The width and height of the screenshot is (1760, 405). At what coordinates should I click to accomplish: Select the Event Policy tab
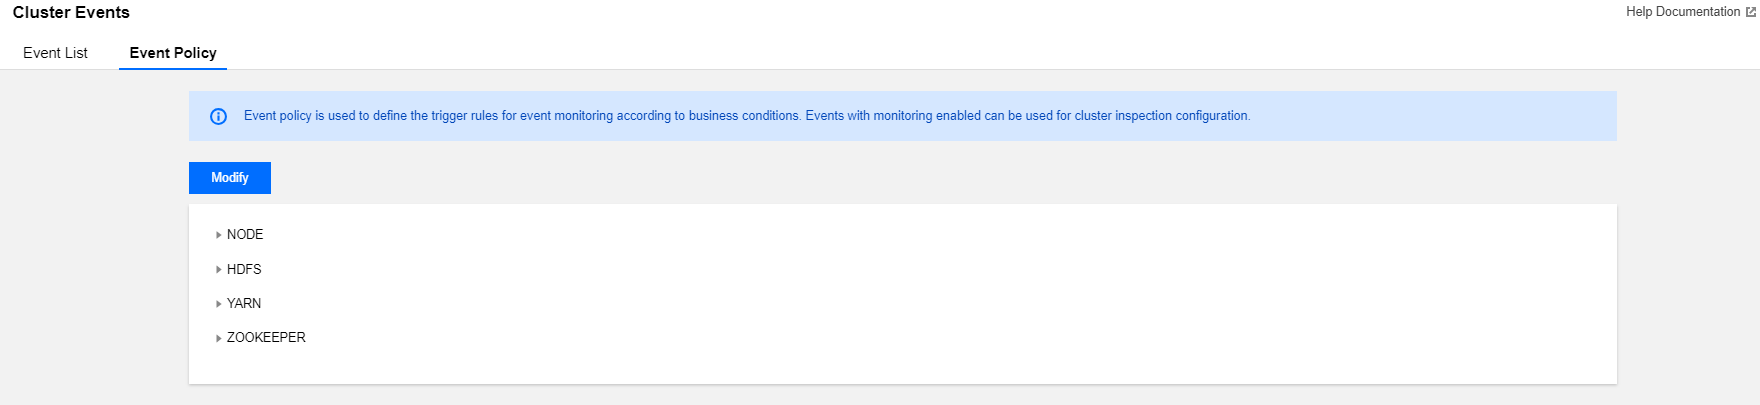coord(173,53)
